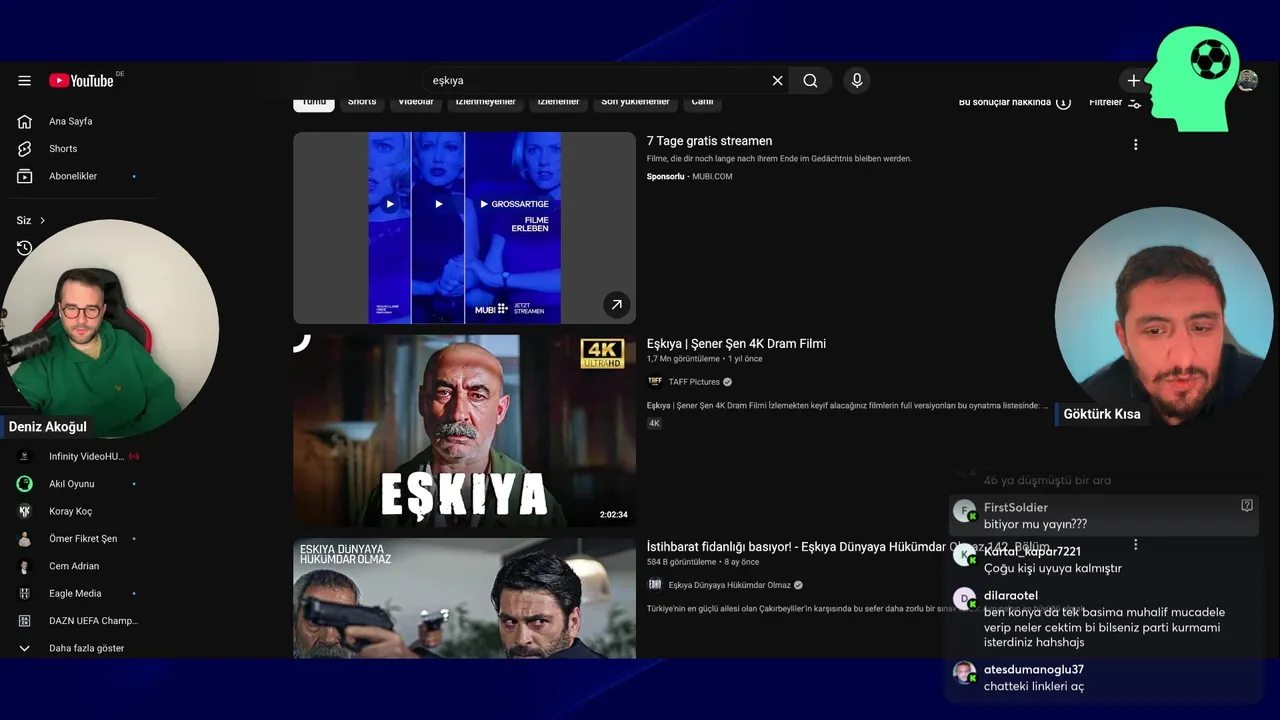Screen dimensions: 1280x720
Task: Visit the MUBI.COM sponsor link
Action: click(712, 177)
